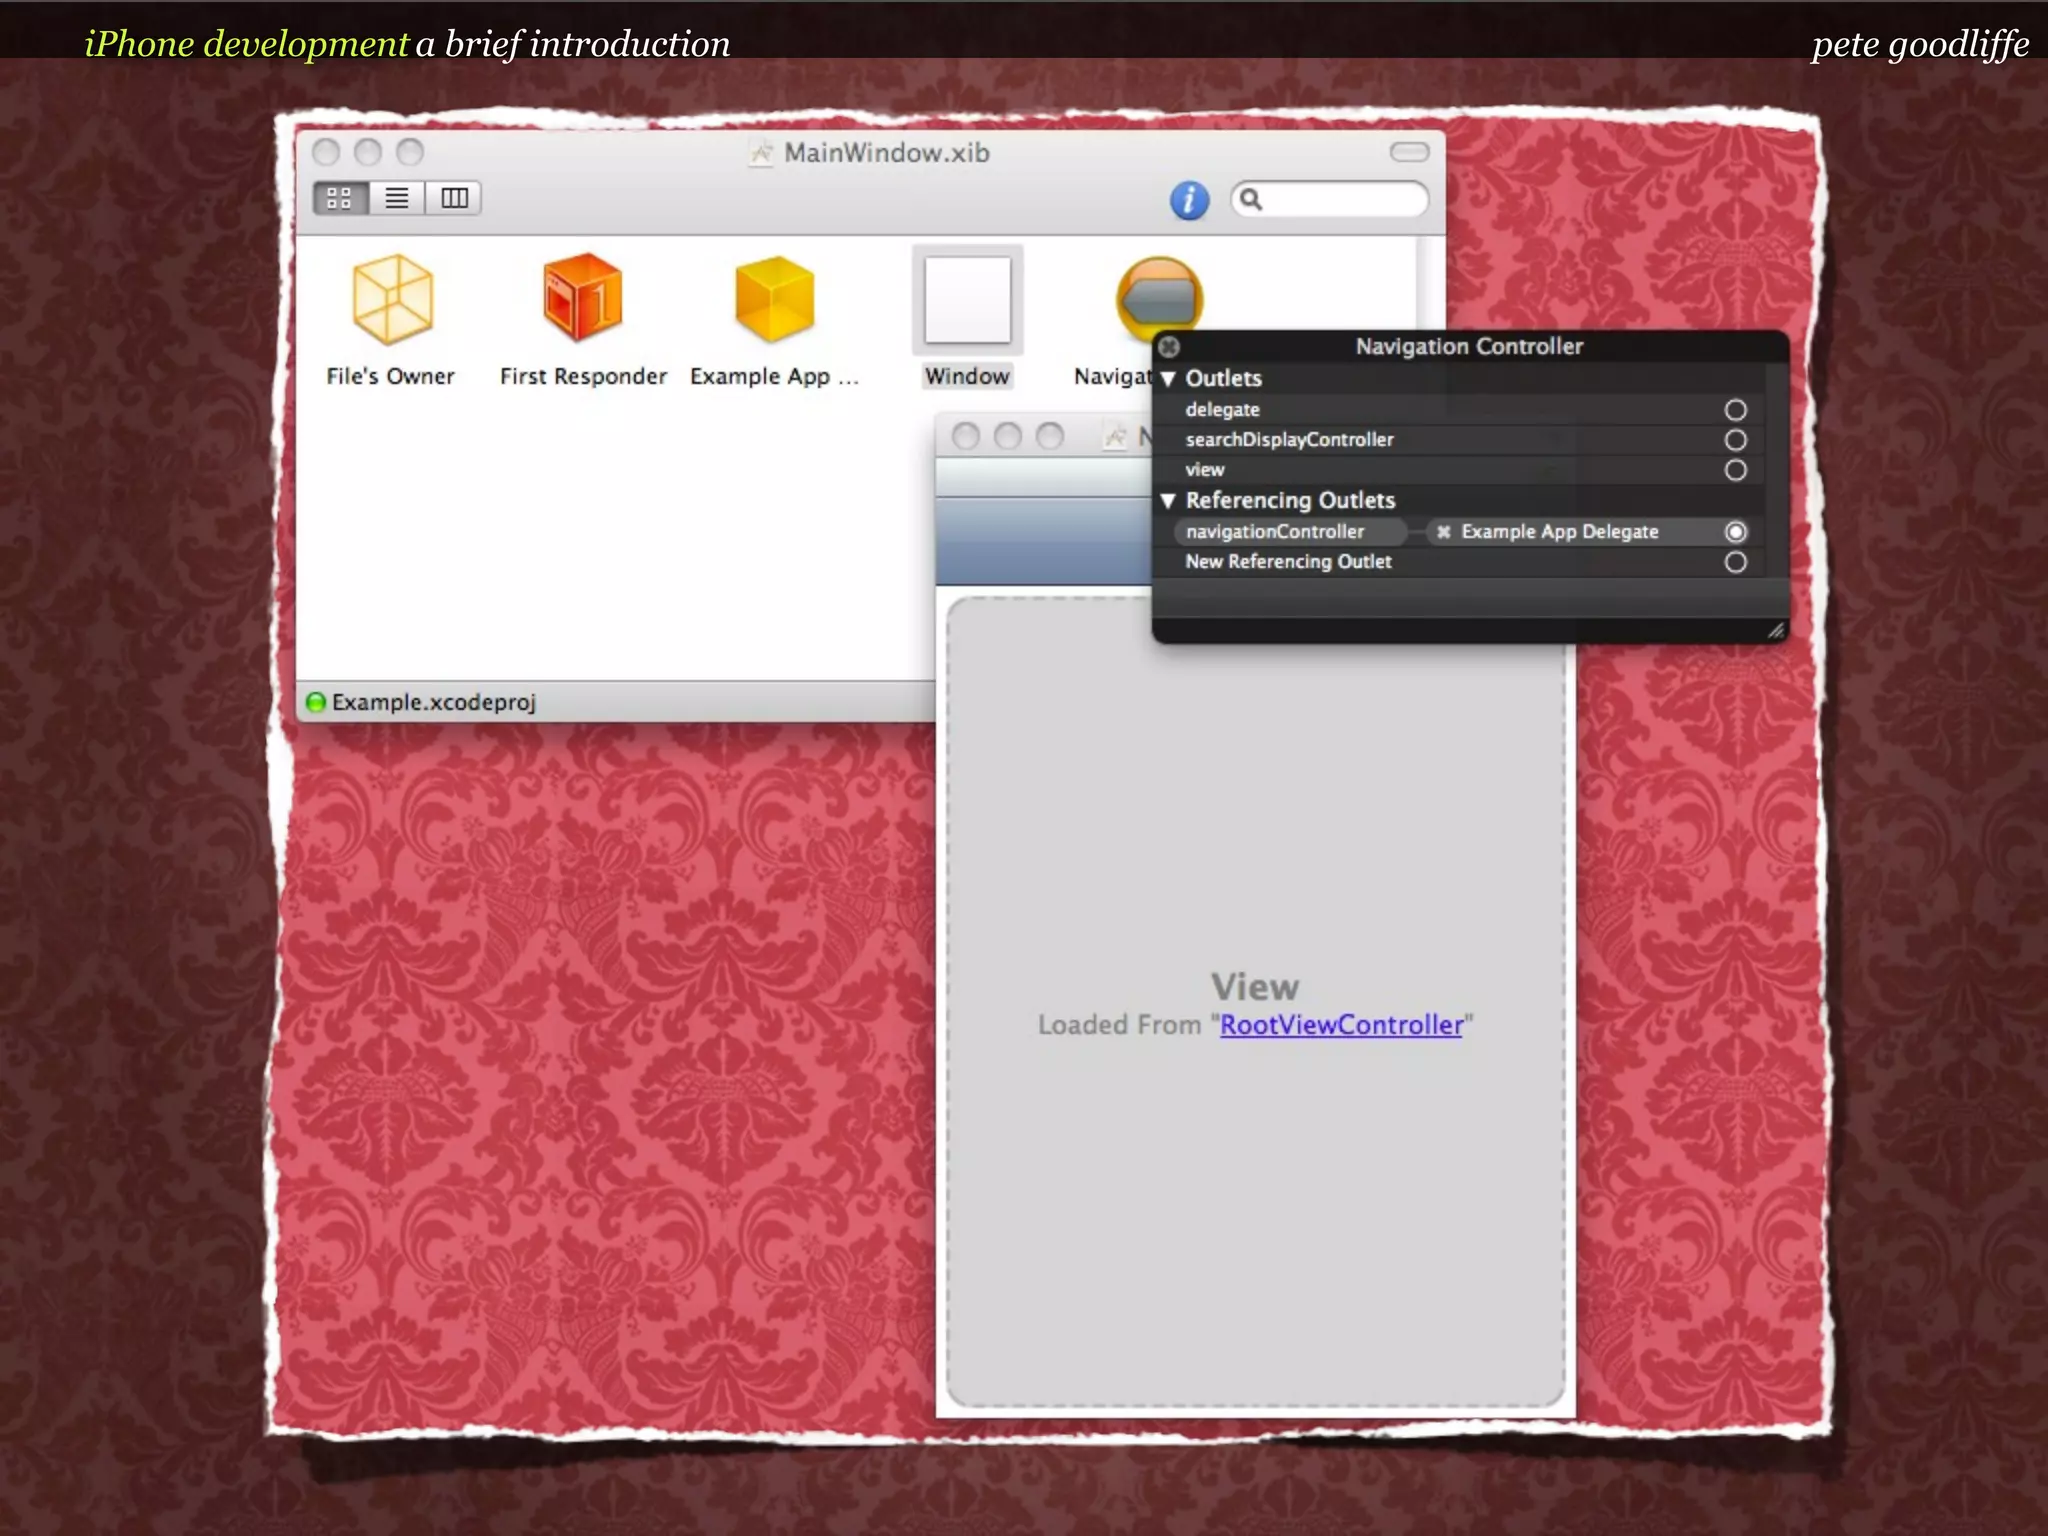
Task: Click the New Referencing Outlet circle
Action: [x=1735, y=562]
